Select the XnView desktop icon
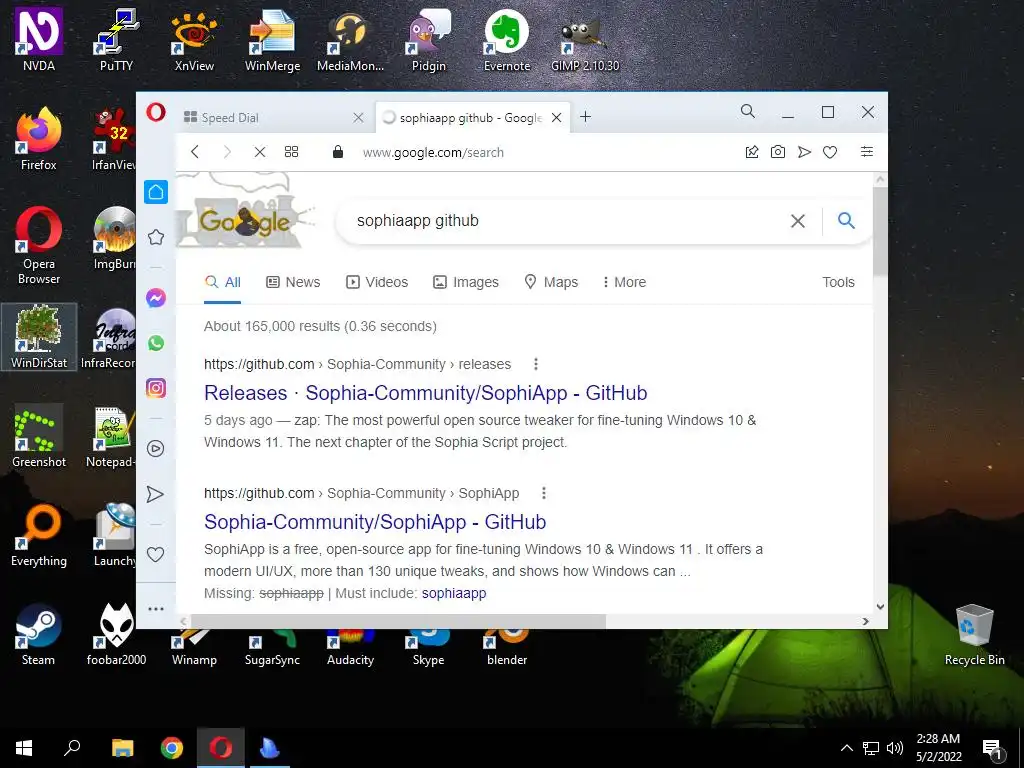Screen dimensions: 1024x768 pos(194,39)
